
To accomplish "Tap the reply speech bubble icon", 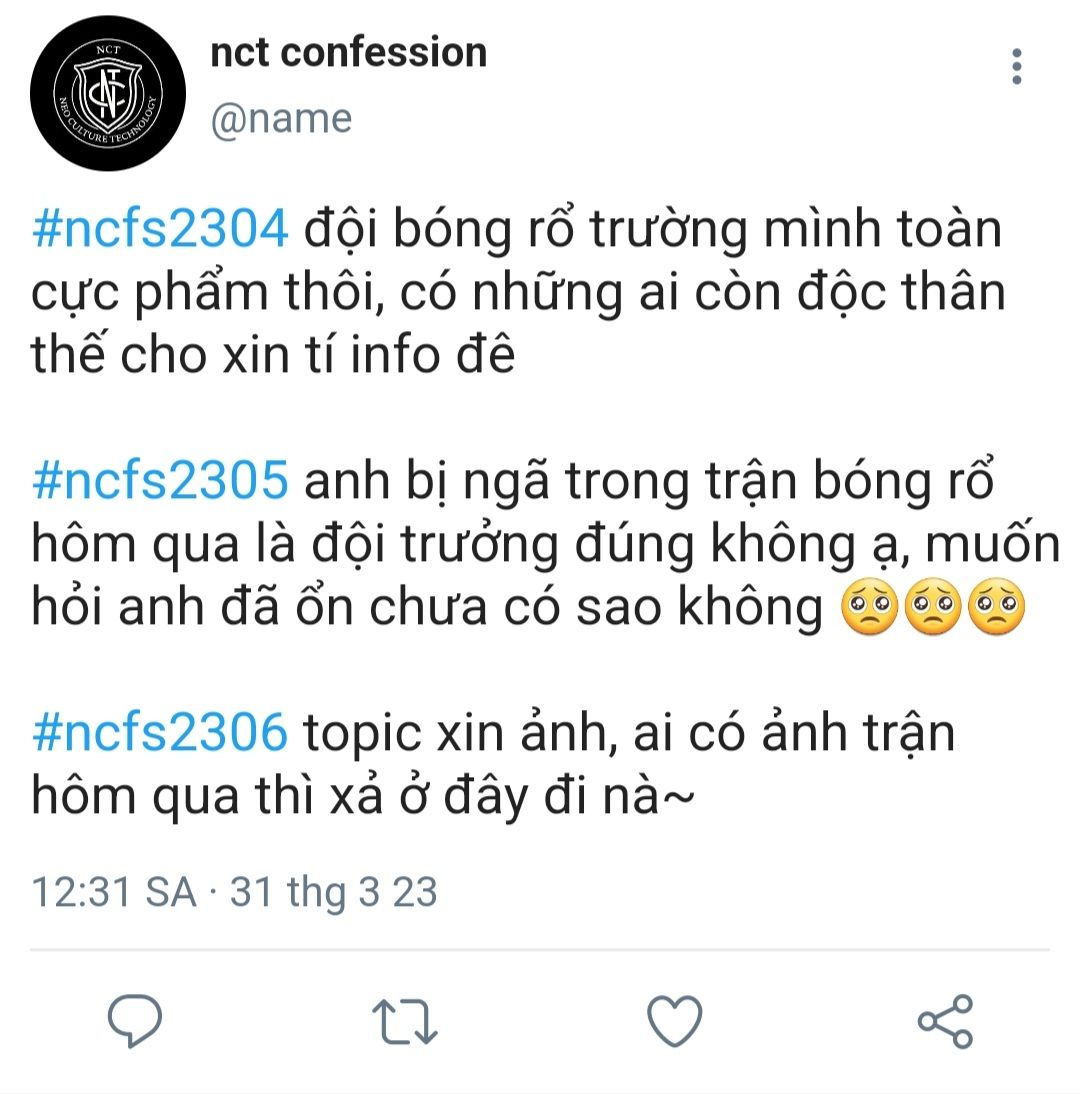I will coord(135,1020).
